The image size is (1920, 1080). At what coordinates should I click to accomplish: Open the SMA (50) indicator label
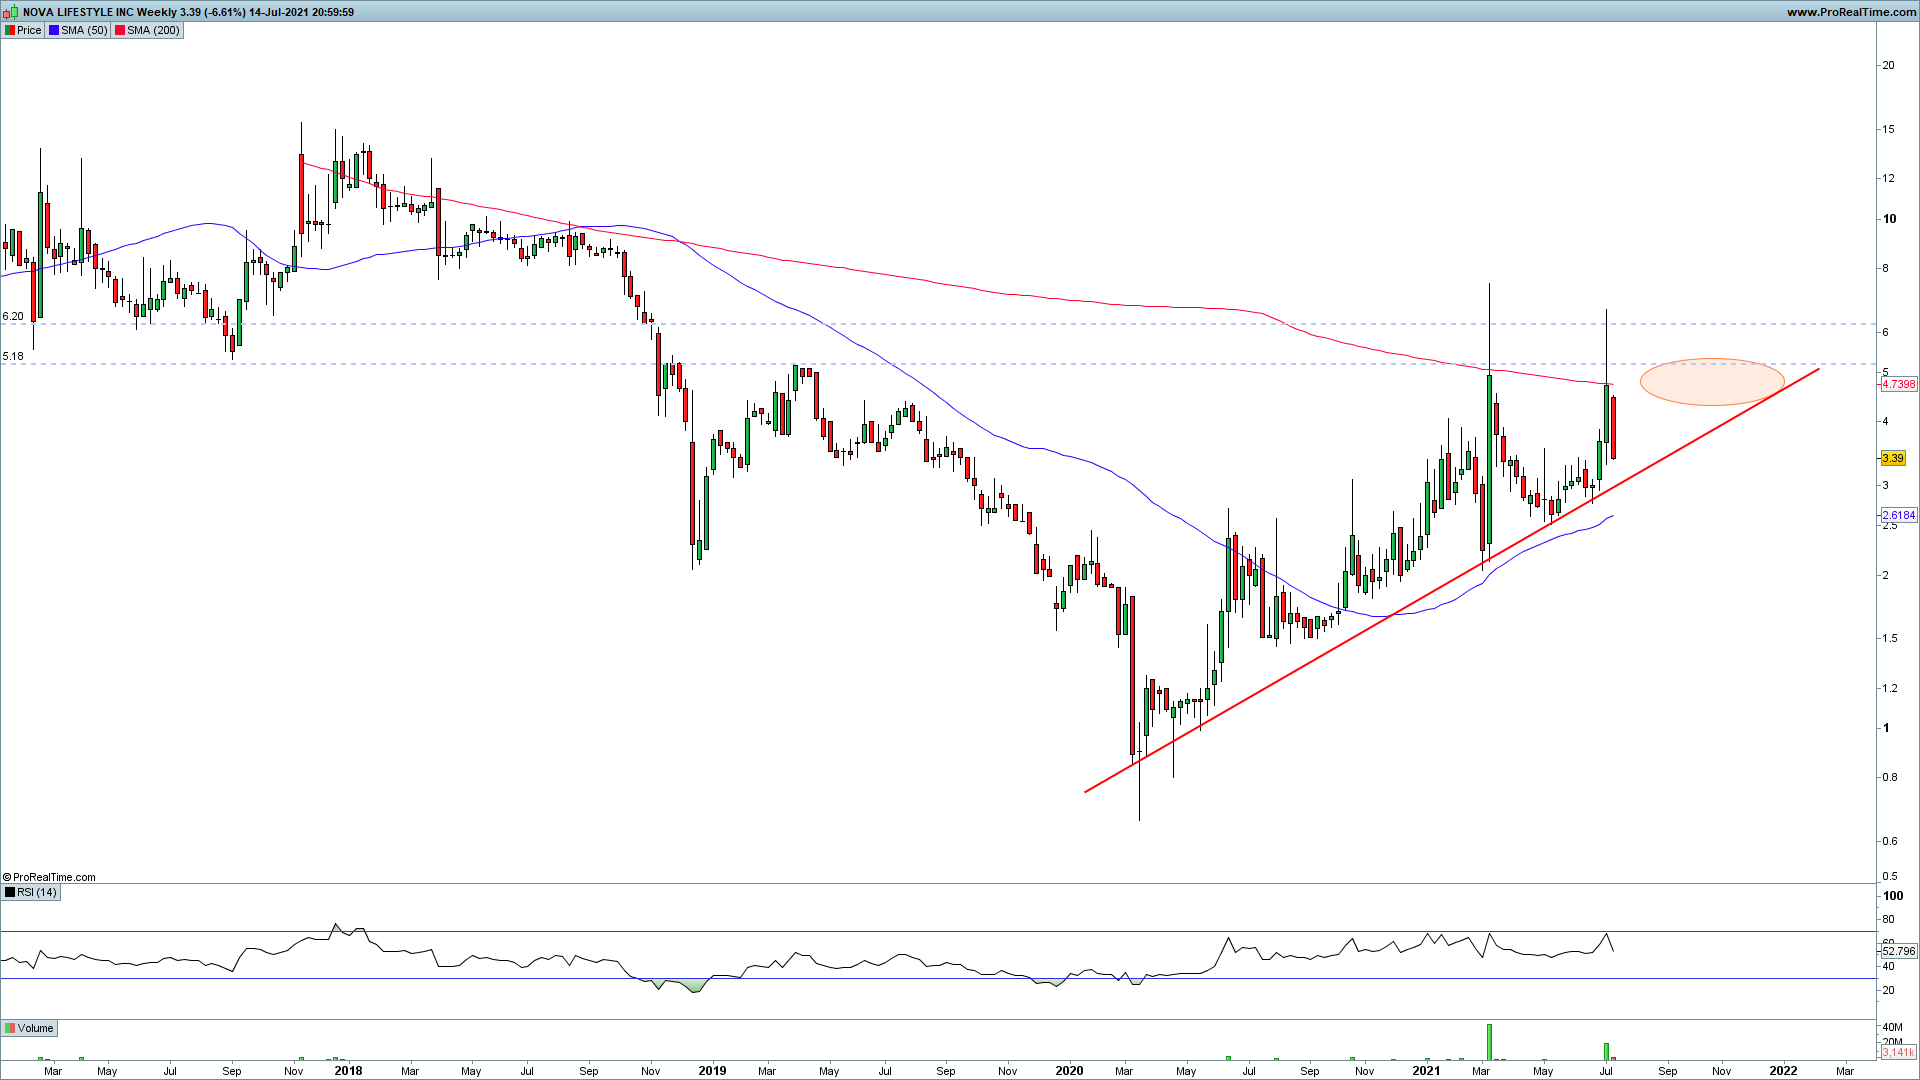point(84,30)
